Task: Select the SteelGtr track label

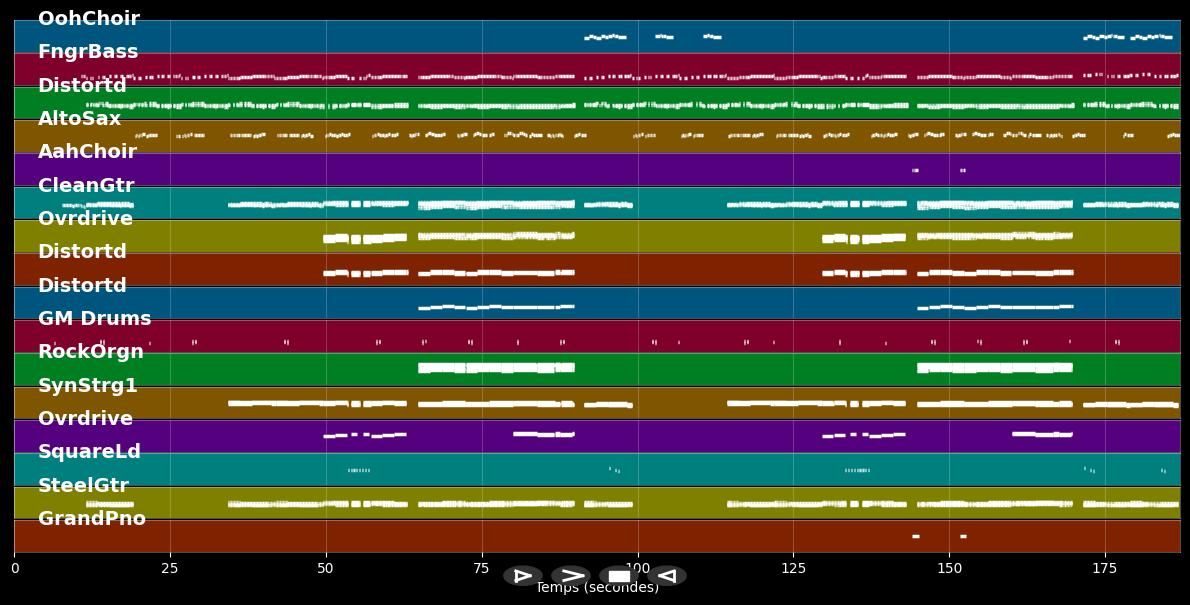Action: (83, 486)
